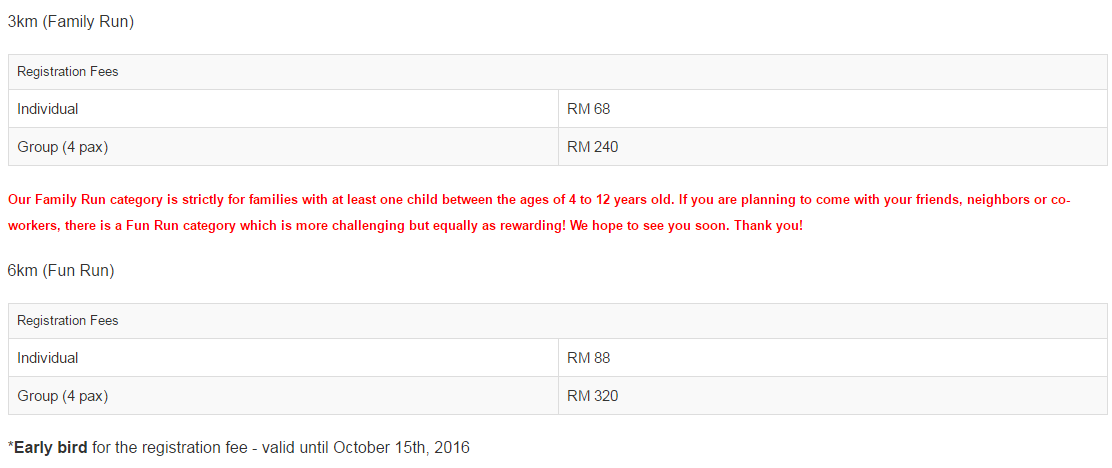Click Individual row label in Fun Run table
This screenshot has width=1112, height=468.
point(48,358)
